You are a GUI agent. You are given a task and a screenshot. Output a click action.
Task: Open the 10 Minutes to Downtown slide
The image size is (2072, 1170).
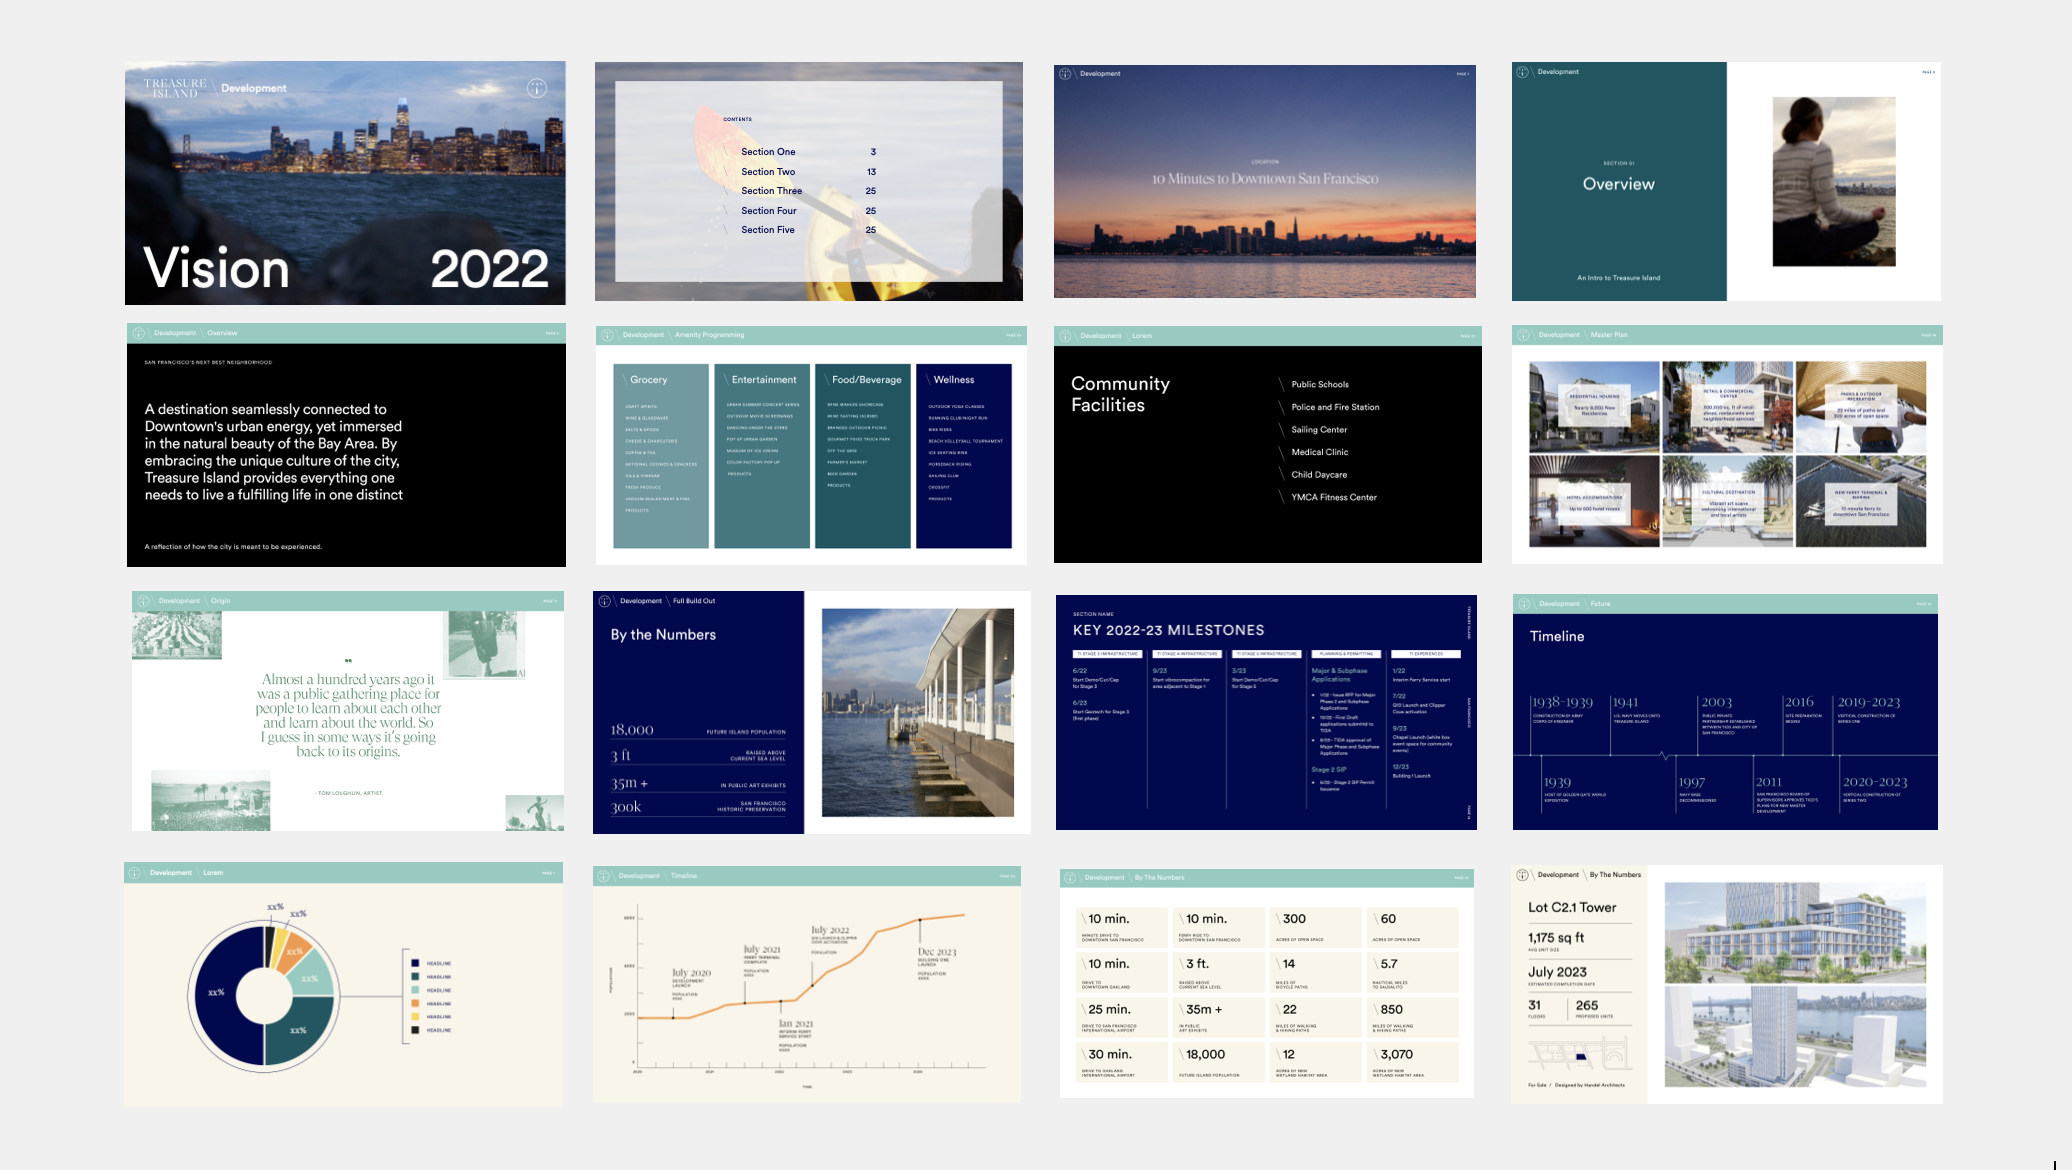1264,181
